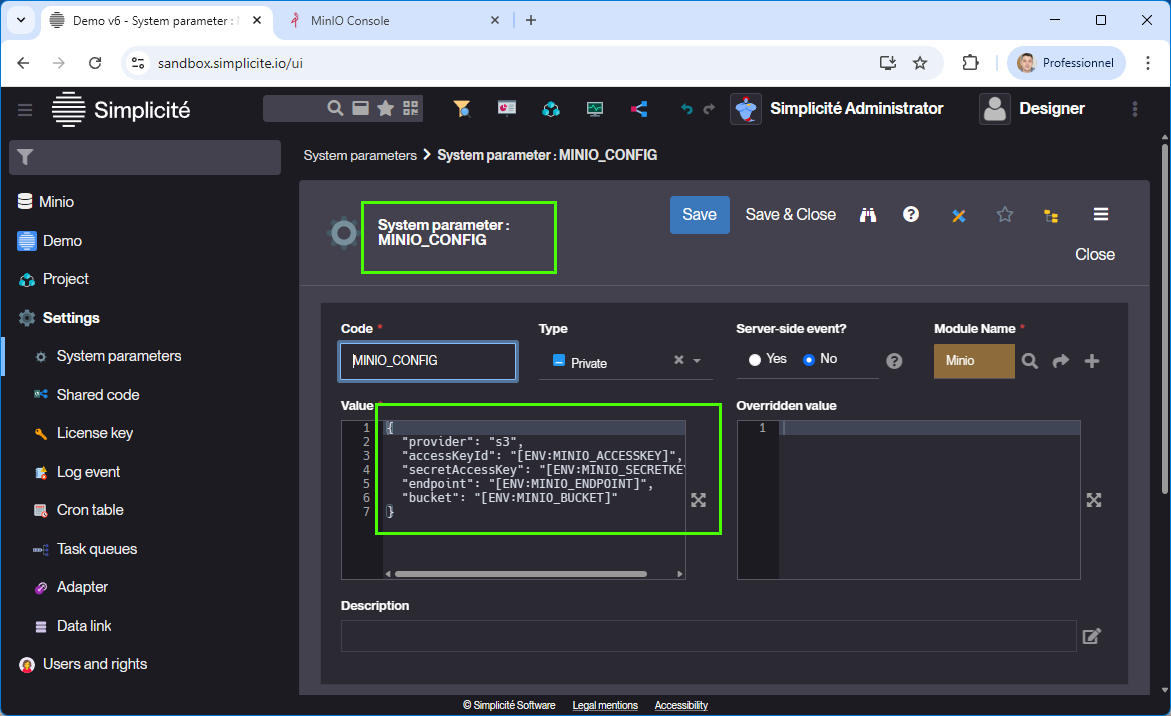Open Shared code in Settings menu
This screenshot has width=1171, height=716.
coord(97,395)
